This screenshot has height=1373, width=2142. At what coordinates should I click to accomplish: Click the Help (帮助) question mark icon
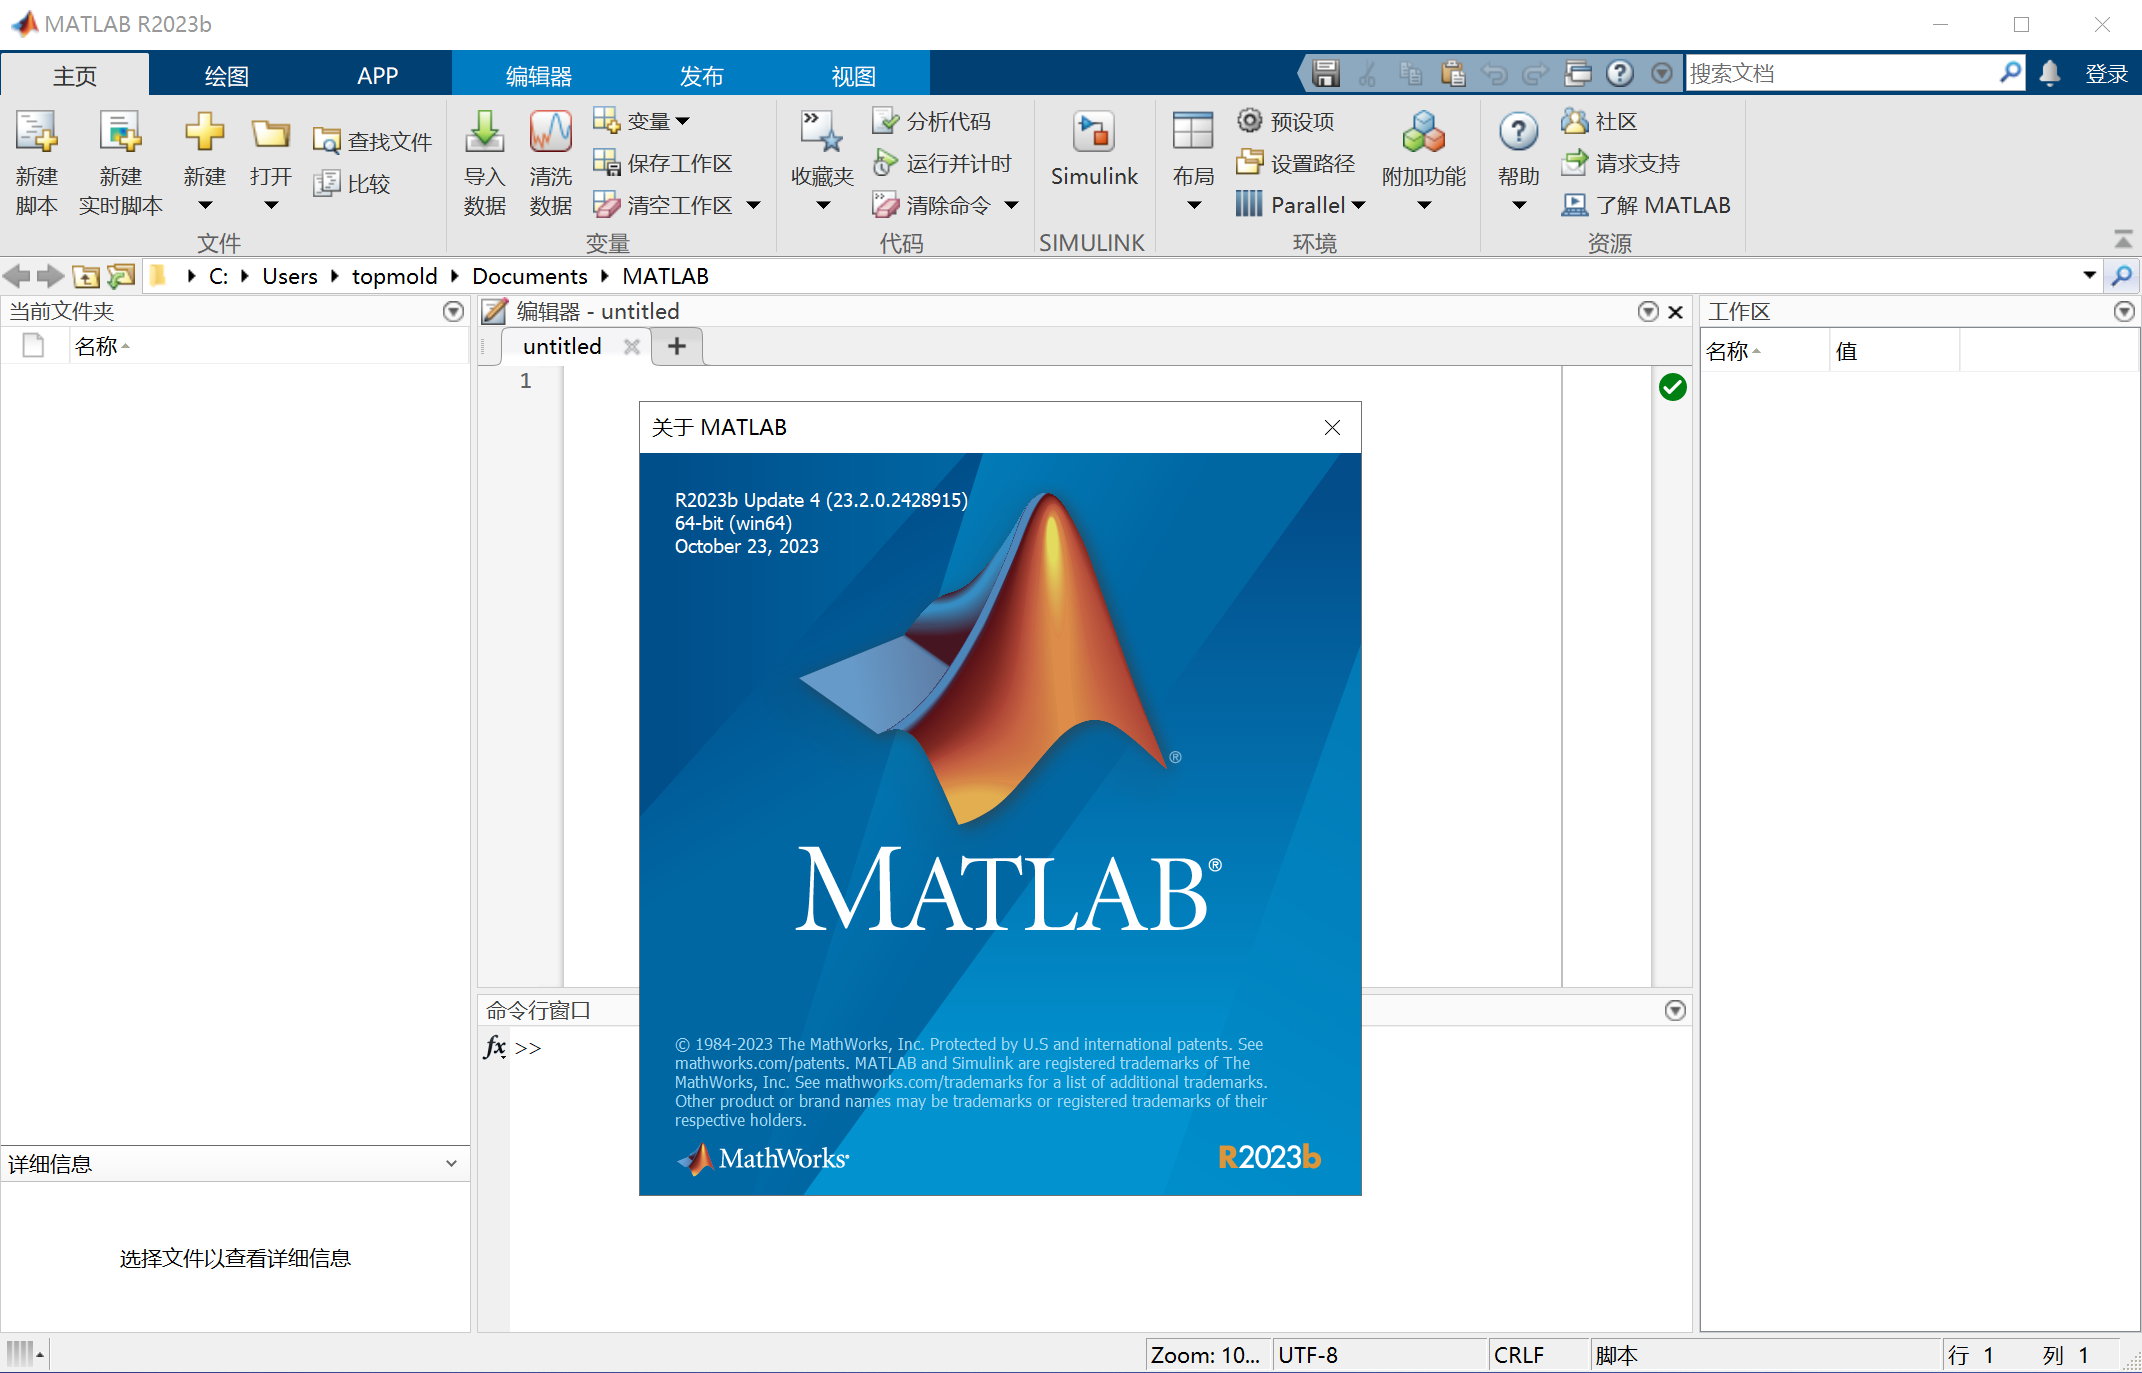click(1518, 132)
